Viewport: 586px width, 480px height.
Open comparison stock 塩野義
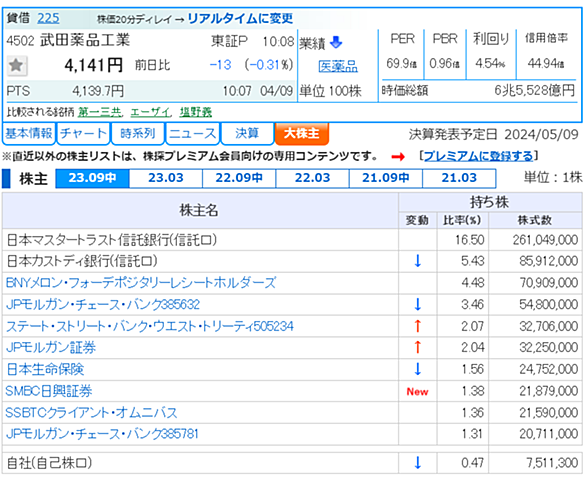(196, 112)
